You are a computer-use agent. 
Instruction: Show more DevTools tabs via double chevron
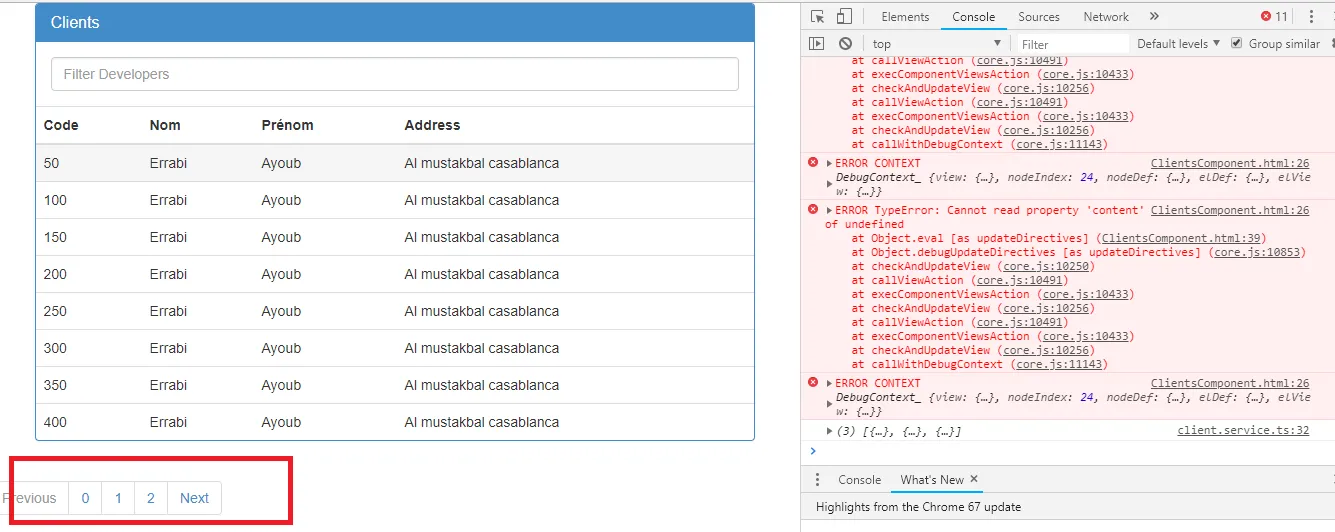1154,17
